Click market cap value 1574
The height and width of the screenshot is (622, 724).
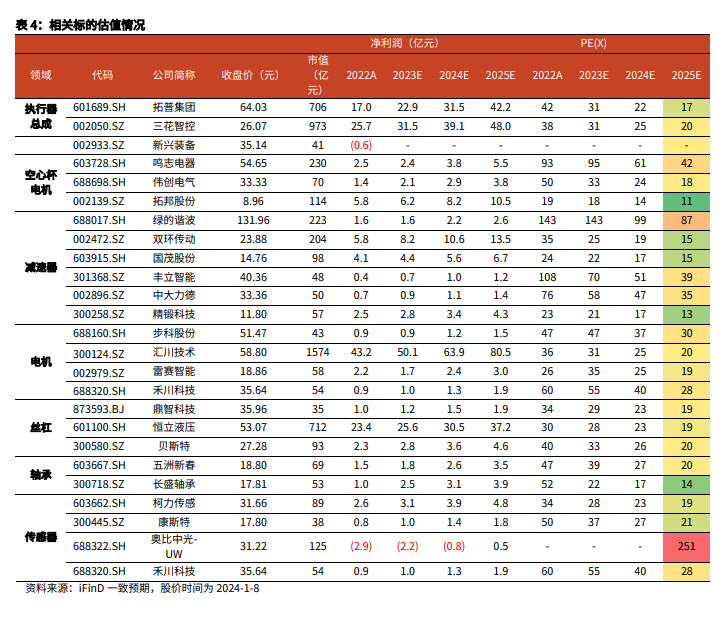coord(318,353)
